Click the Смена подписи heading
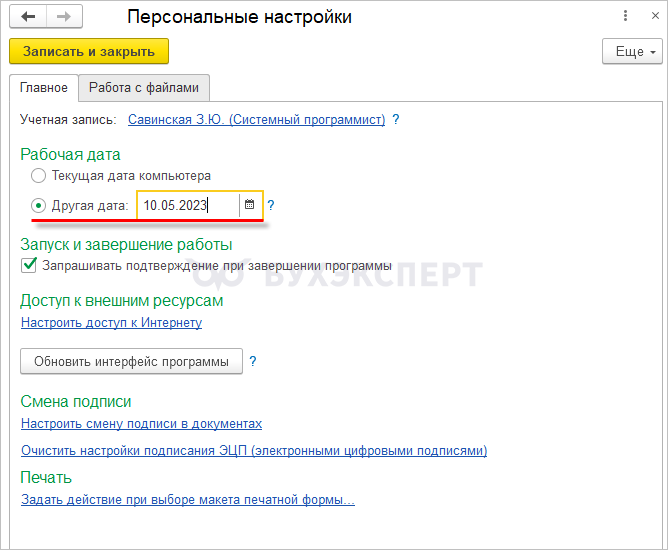This screenshot has width=668, height=550. click(x=76, y=401)
